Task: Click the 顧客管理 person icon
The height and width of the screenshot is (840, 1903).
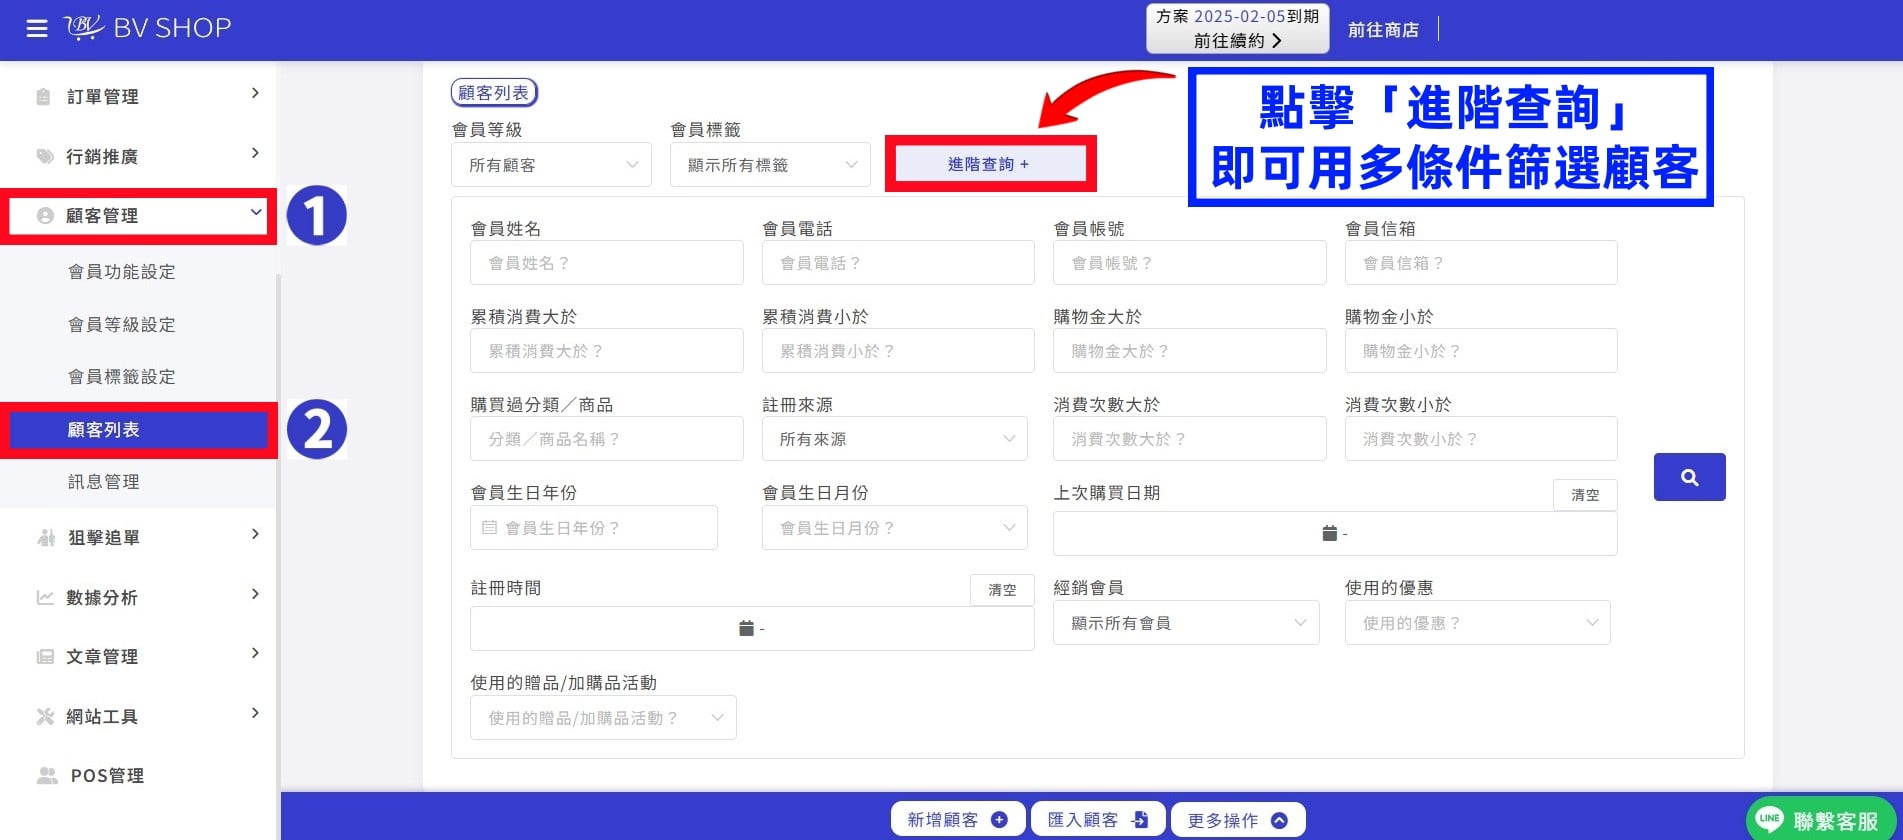Action: pos(45,215)
